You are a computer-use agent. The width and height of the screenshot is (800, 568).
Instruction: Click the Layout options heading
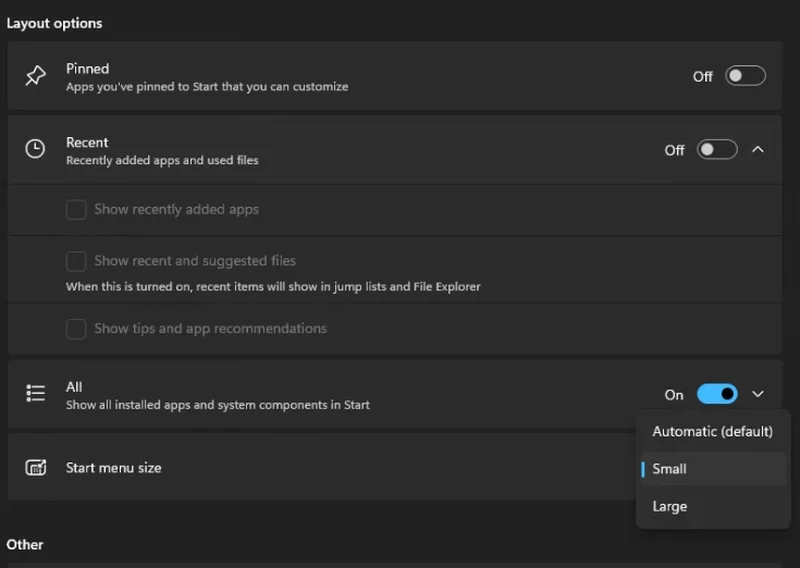tap(54, 23)
